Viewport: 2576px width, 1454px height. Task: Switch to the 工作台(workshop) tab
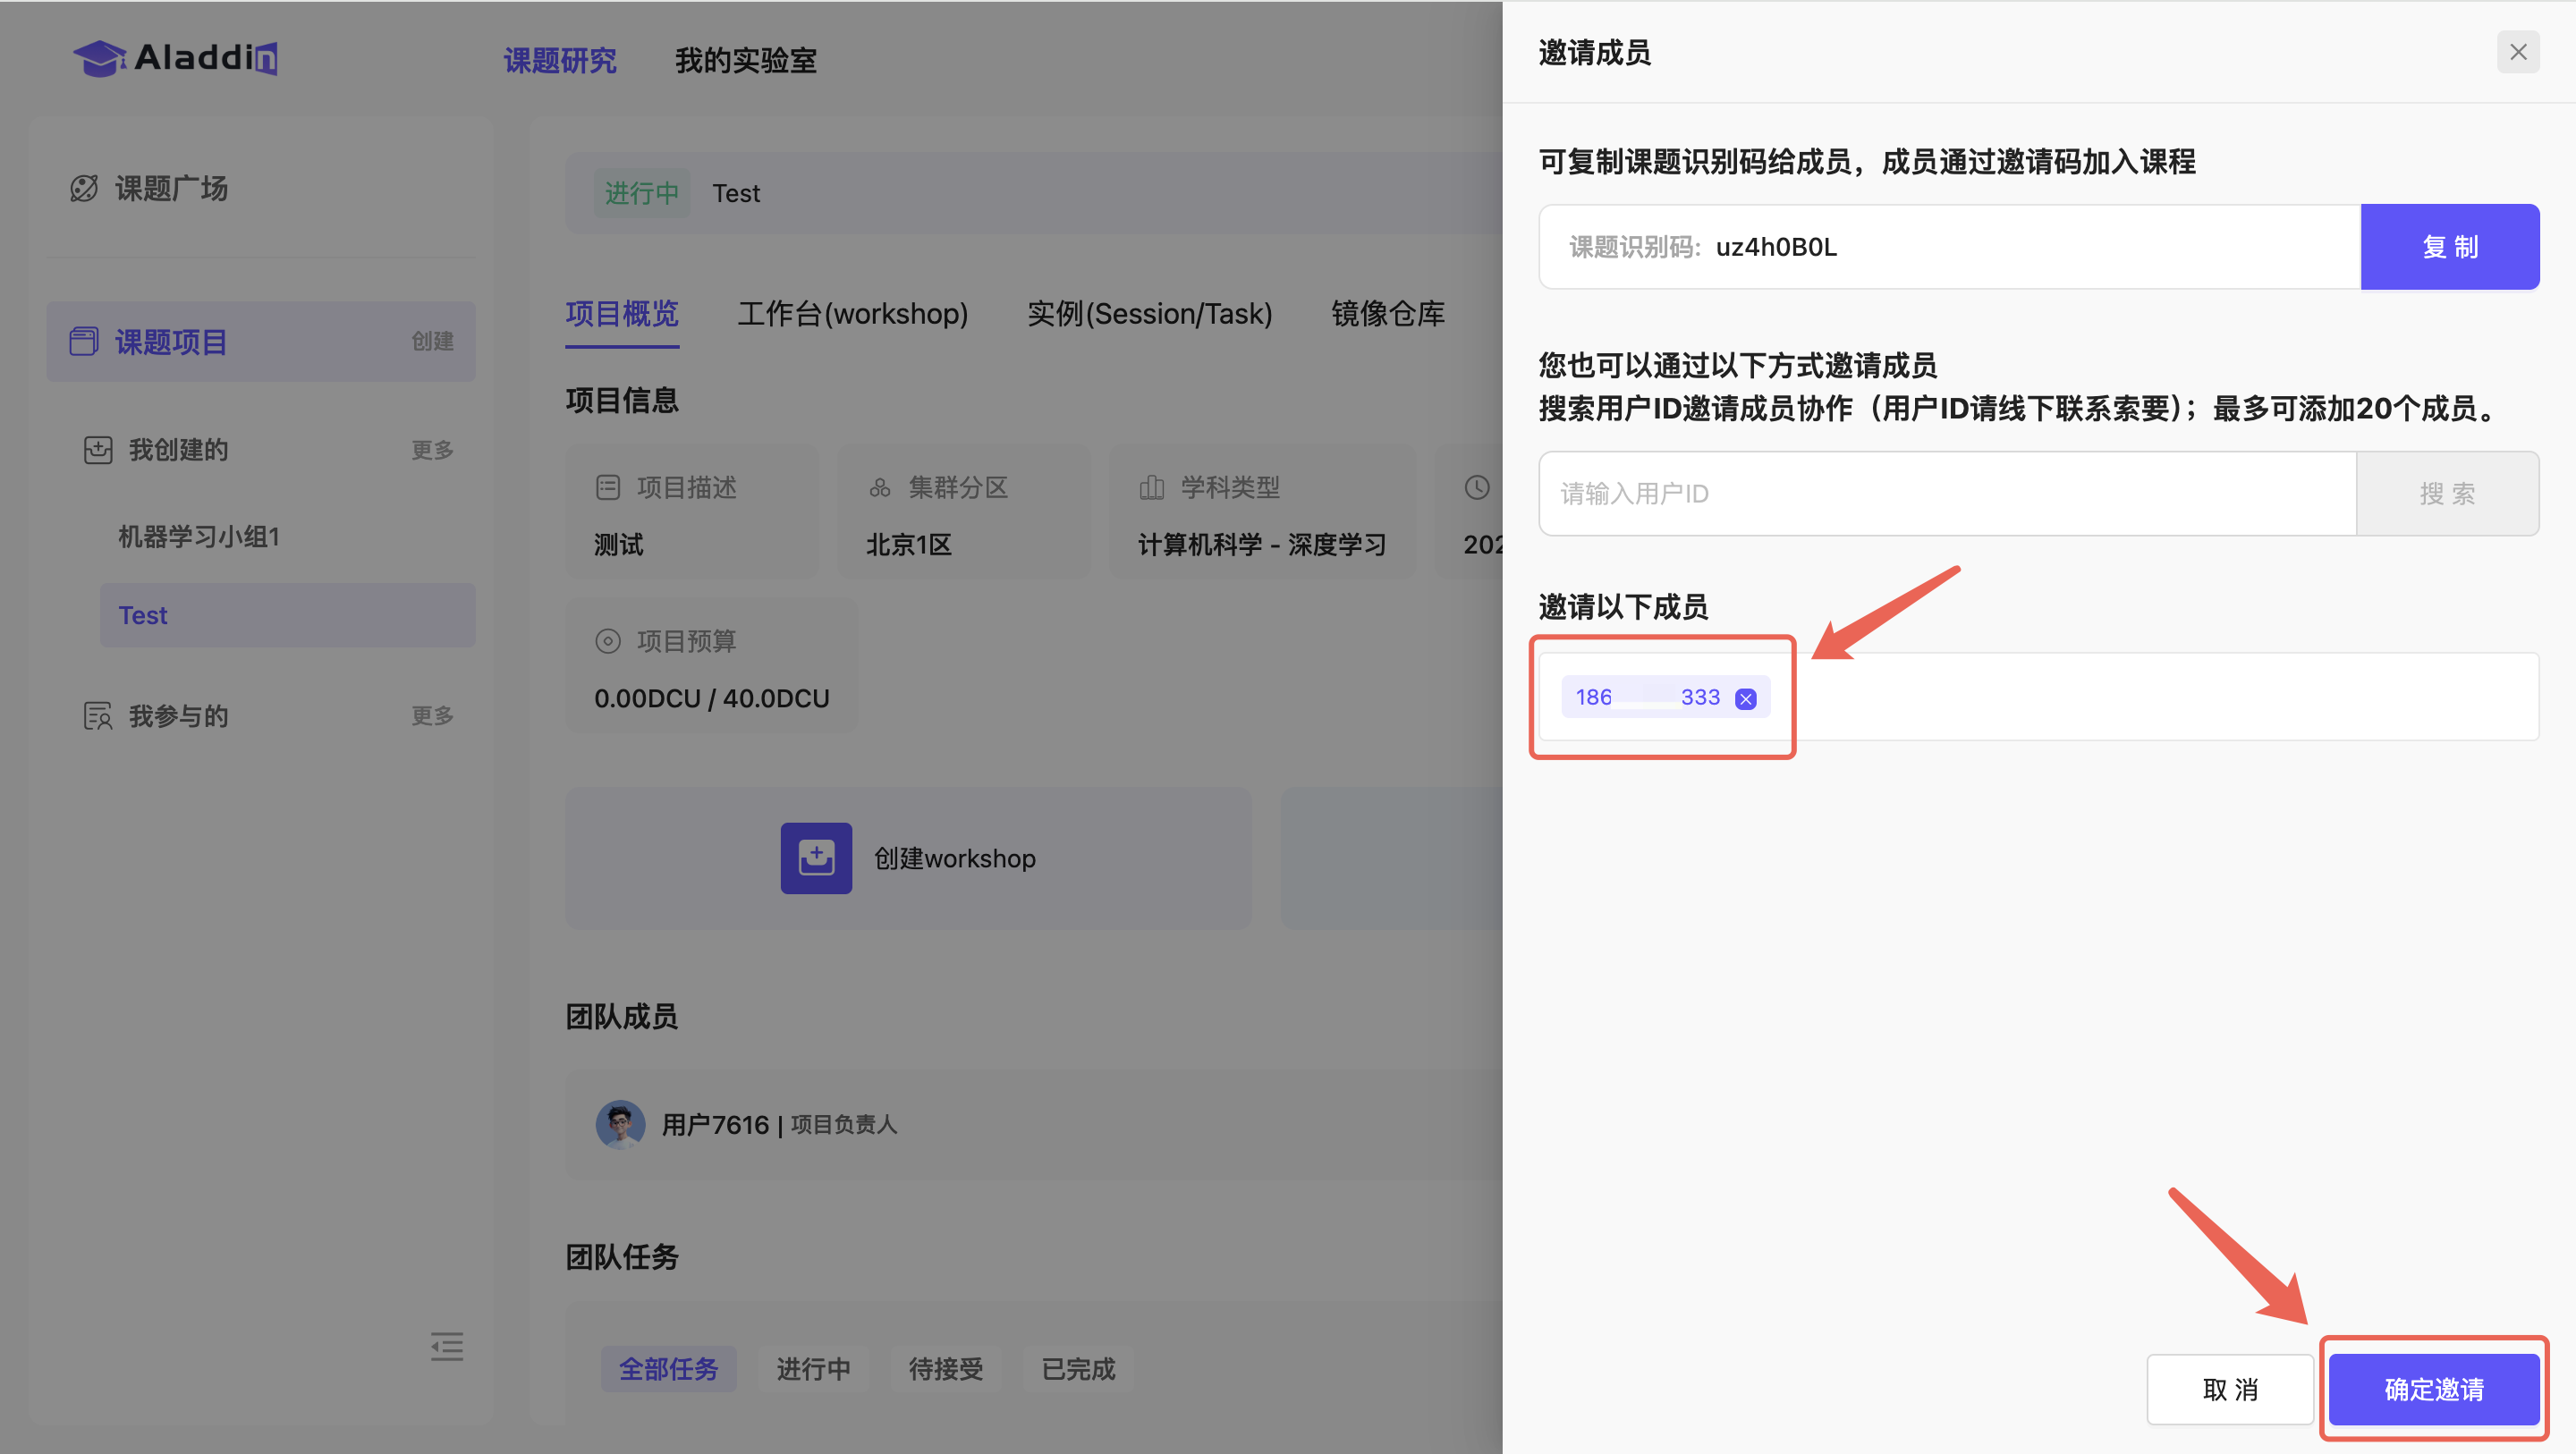click(852, 314)
